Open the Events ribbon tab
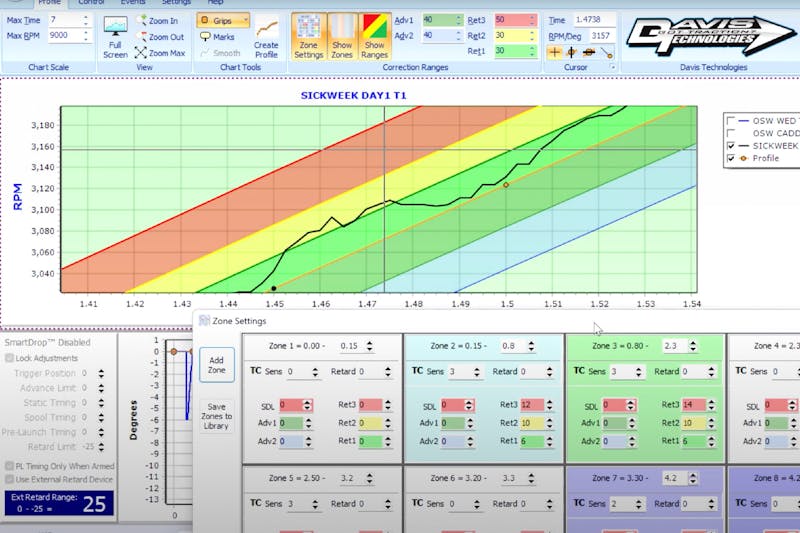 [x=133, y=3]
